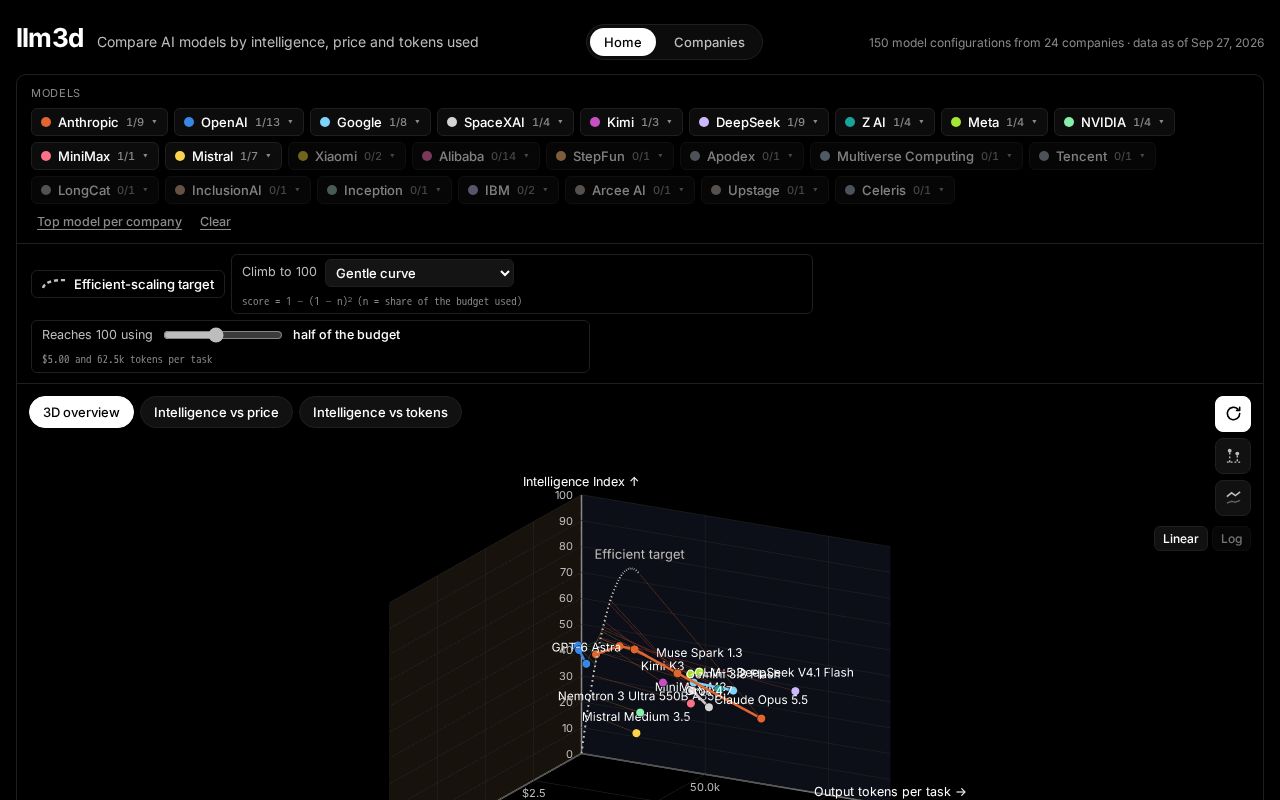Click the Muse Spark 1.3 chart label

coord(699,653)
